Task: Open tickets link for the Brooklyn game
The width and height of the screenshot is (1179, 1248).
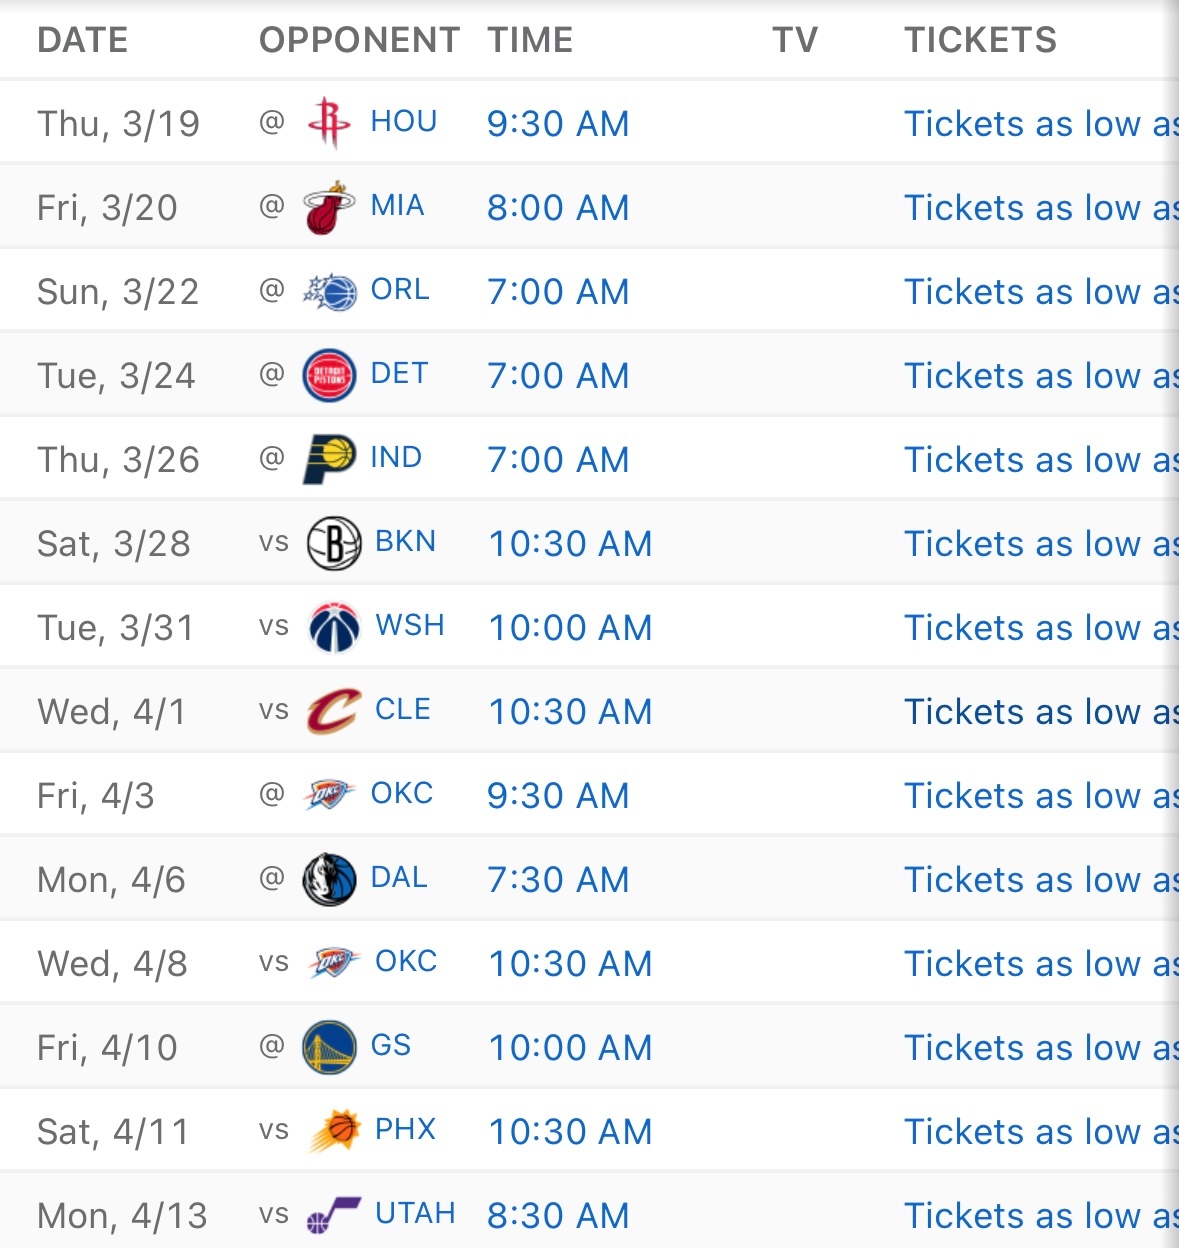Action: (x=1040, y=544)
